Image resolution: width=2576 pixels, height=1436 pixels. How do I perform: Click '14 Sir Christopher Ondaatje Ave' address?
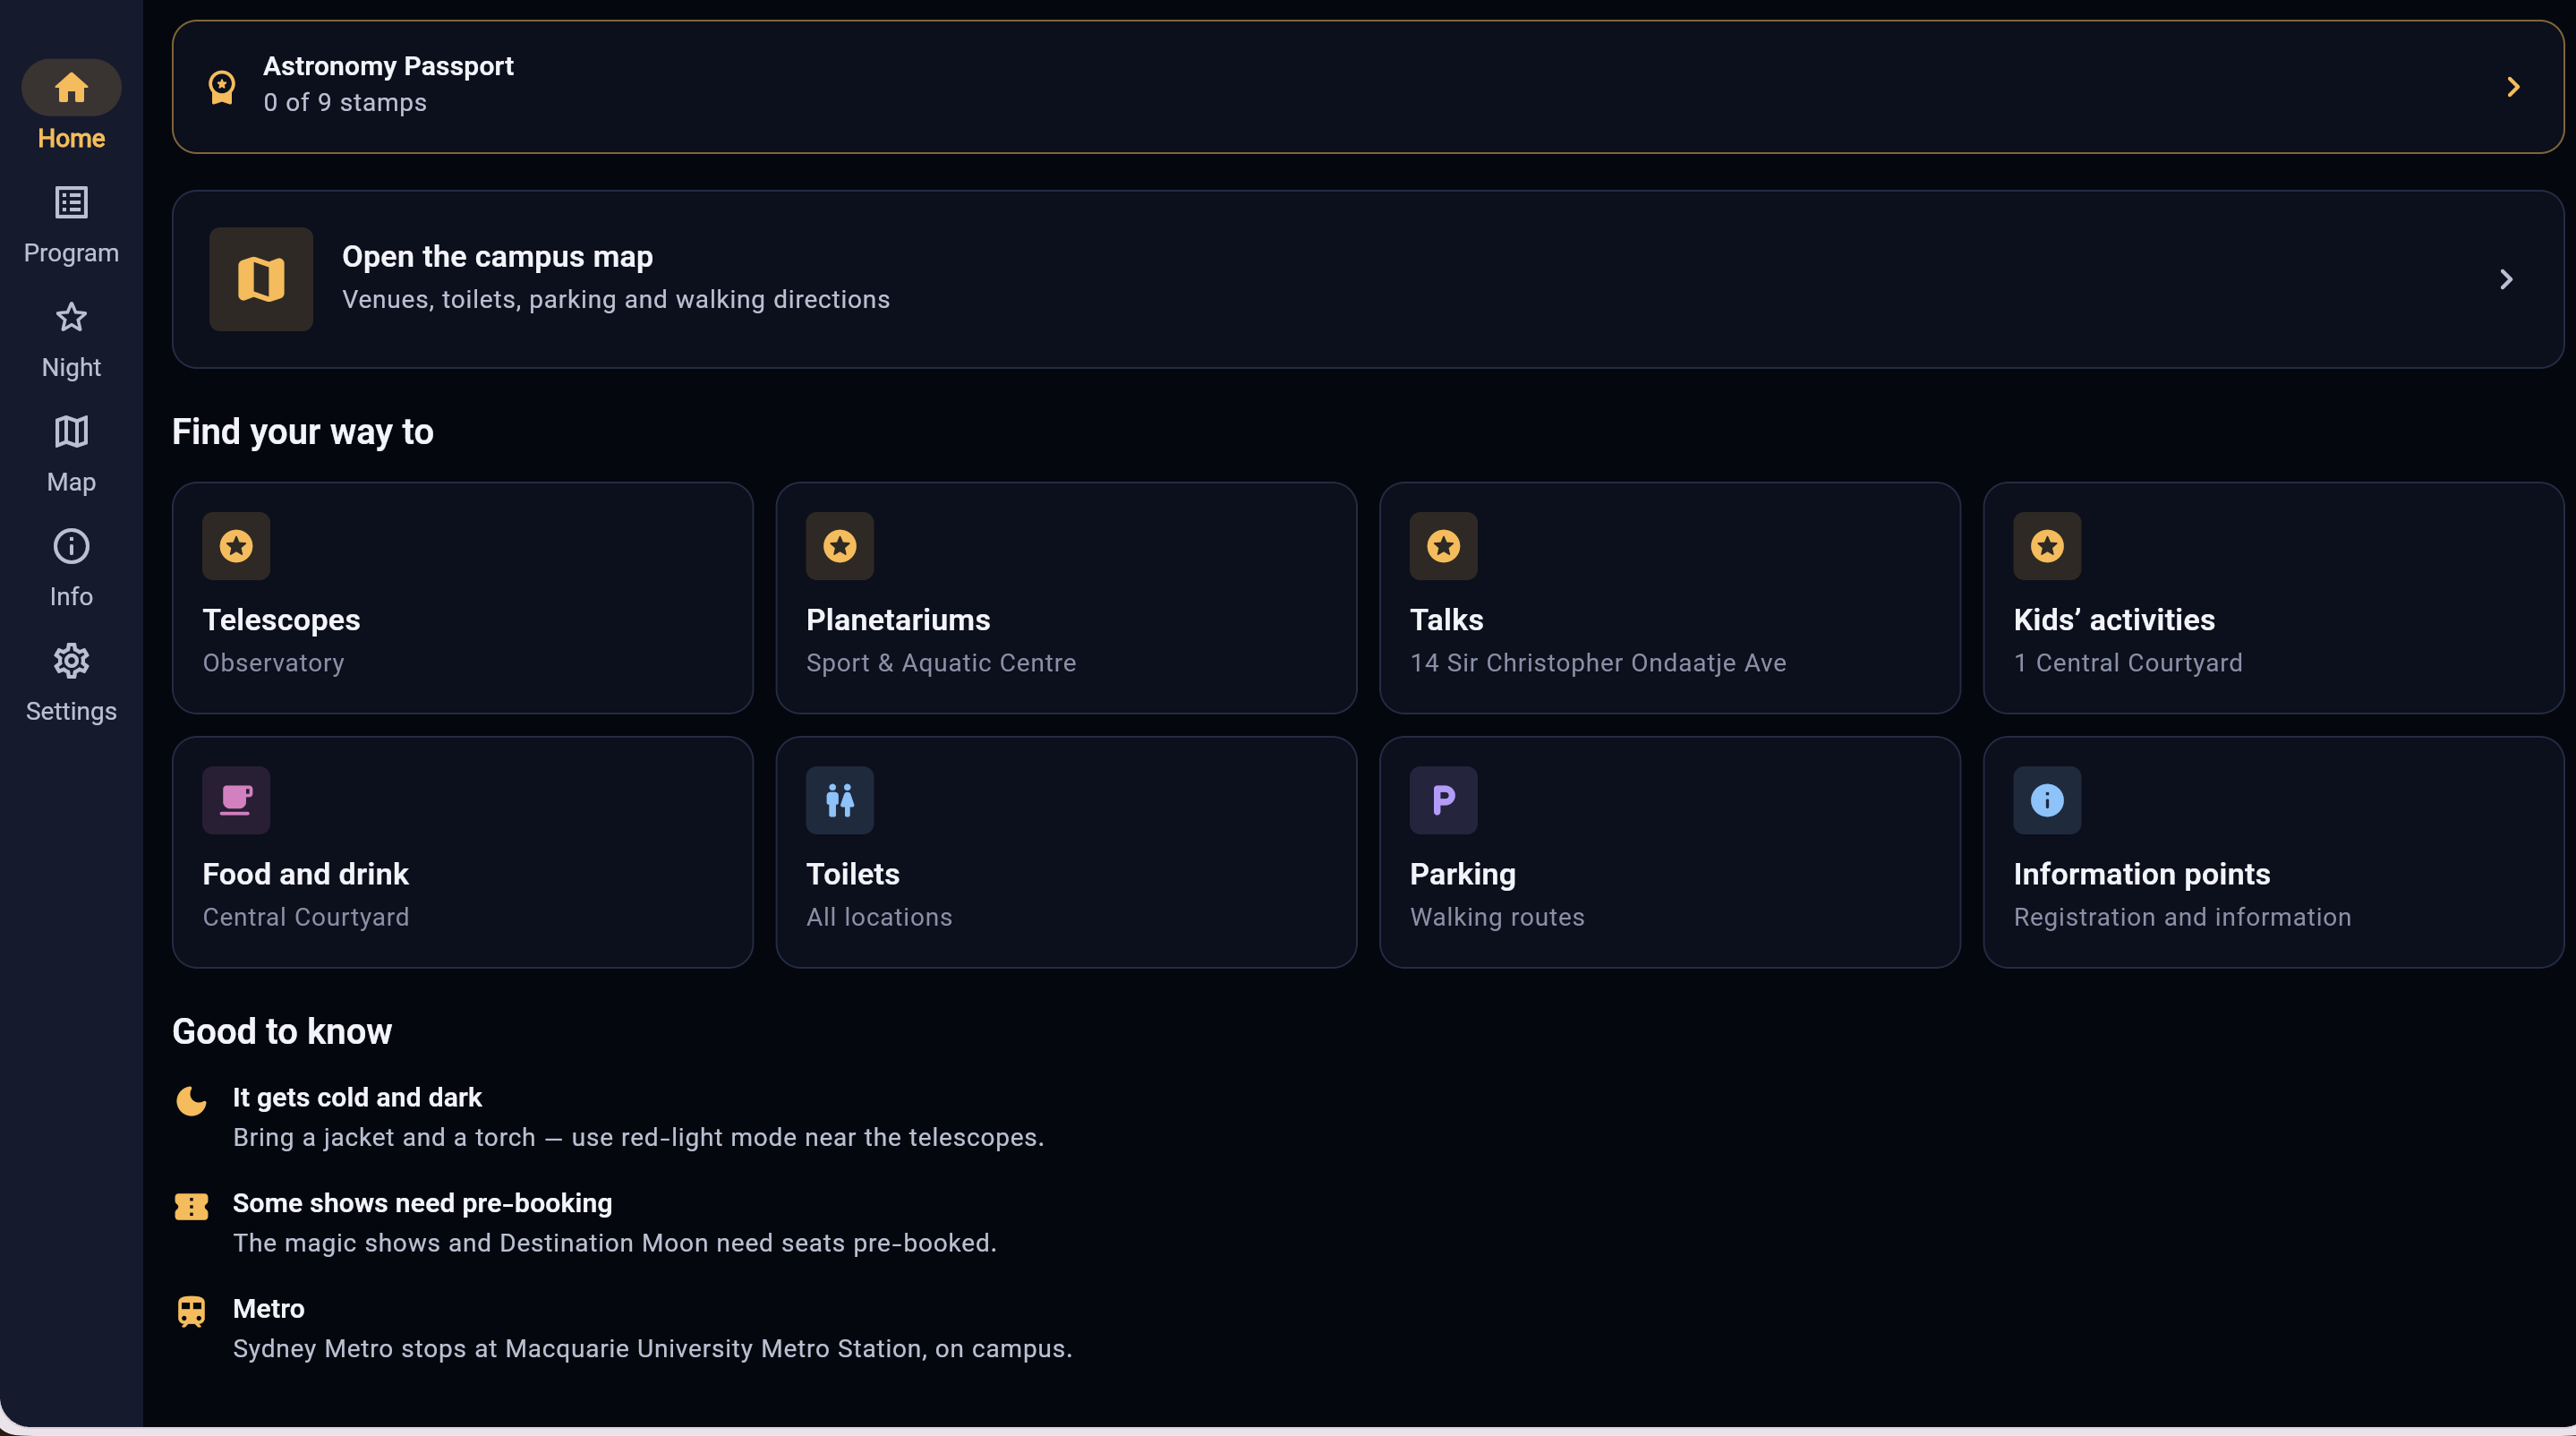[1597, 663]
